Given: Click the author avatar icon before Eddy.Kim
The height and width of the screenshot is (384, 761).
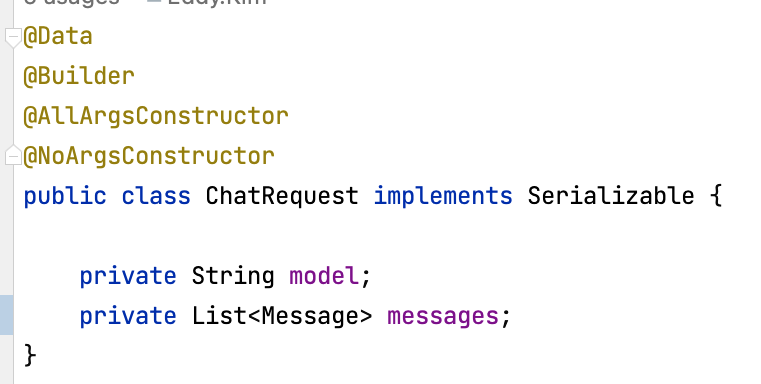Looking at the screenshot, I should pos(153,2).
